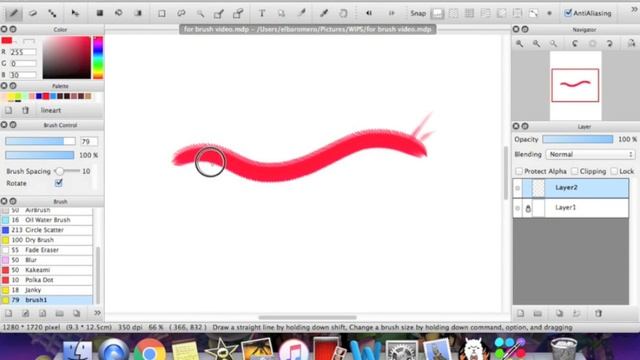Enable the radial snap
Viewport: 640px width, 360px height.
click(501, 13)
